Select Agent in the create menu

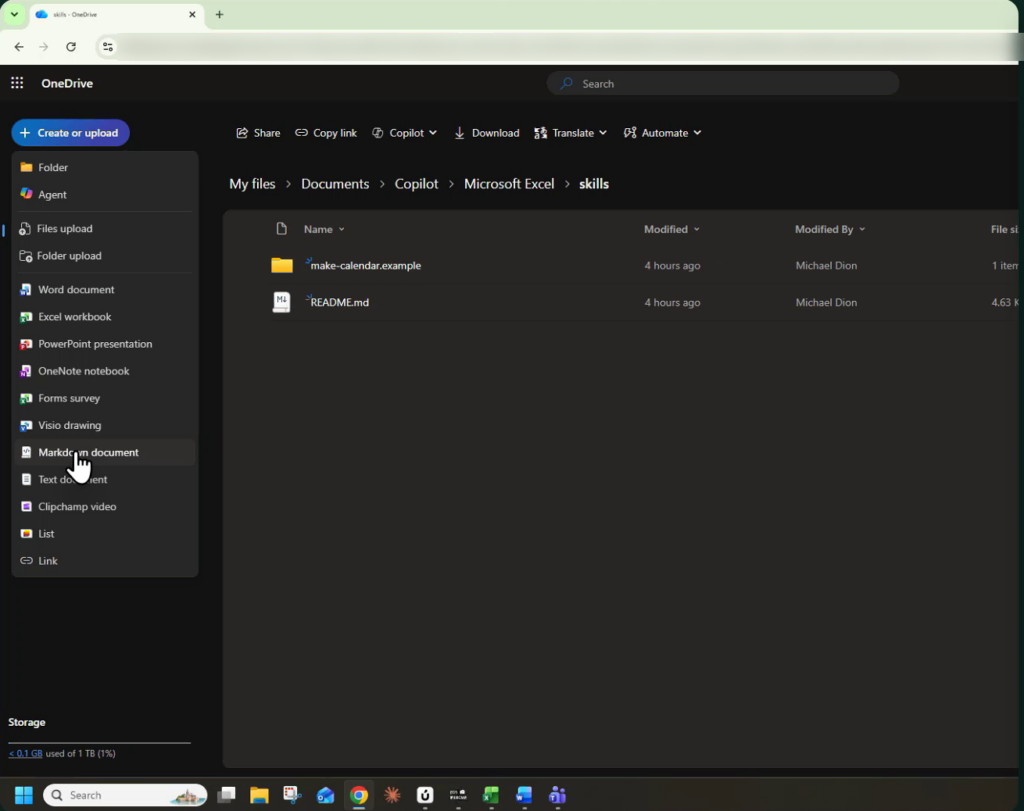pos(104,195)
